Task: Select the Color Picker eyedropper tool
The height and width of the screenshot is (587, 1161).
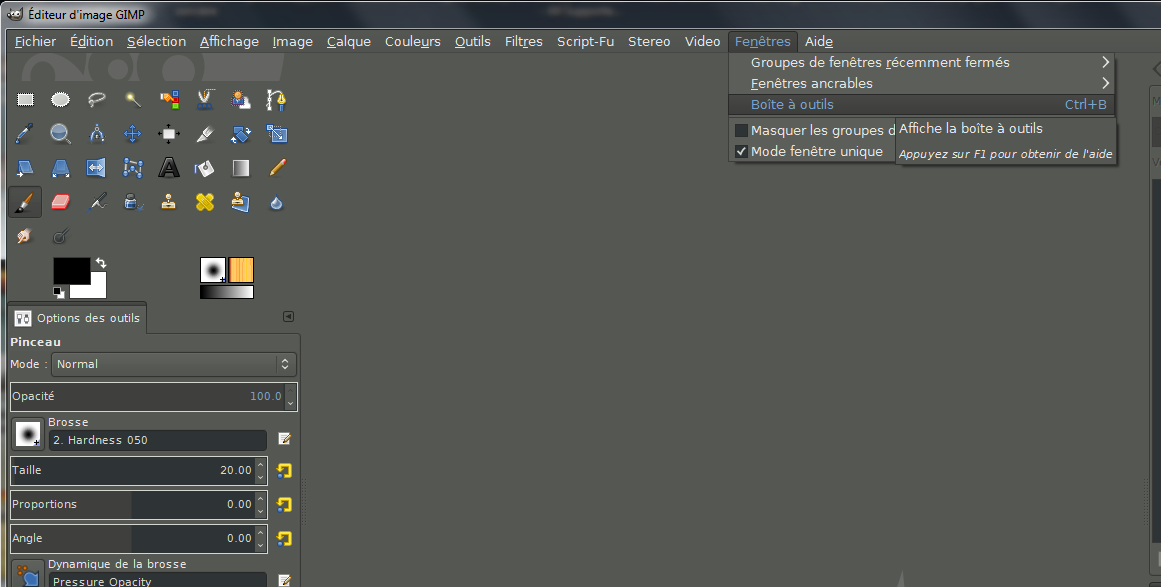Action: [25, 134]
